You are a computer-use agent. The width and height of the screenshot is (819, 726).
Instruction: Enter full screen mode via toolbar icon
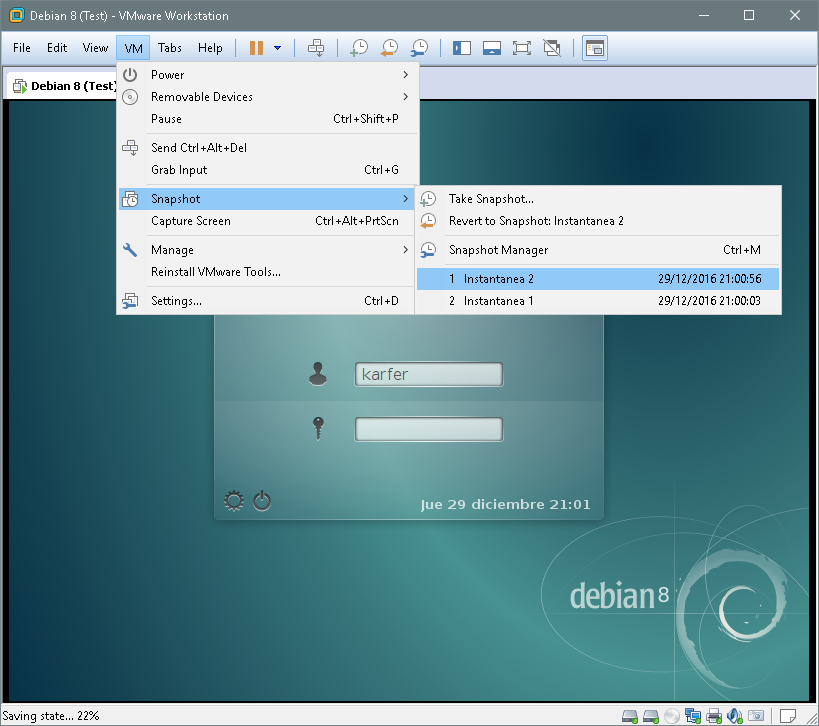click(x=522, y=48)
